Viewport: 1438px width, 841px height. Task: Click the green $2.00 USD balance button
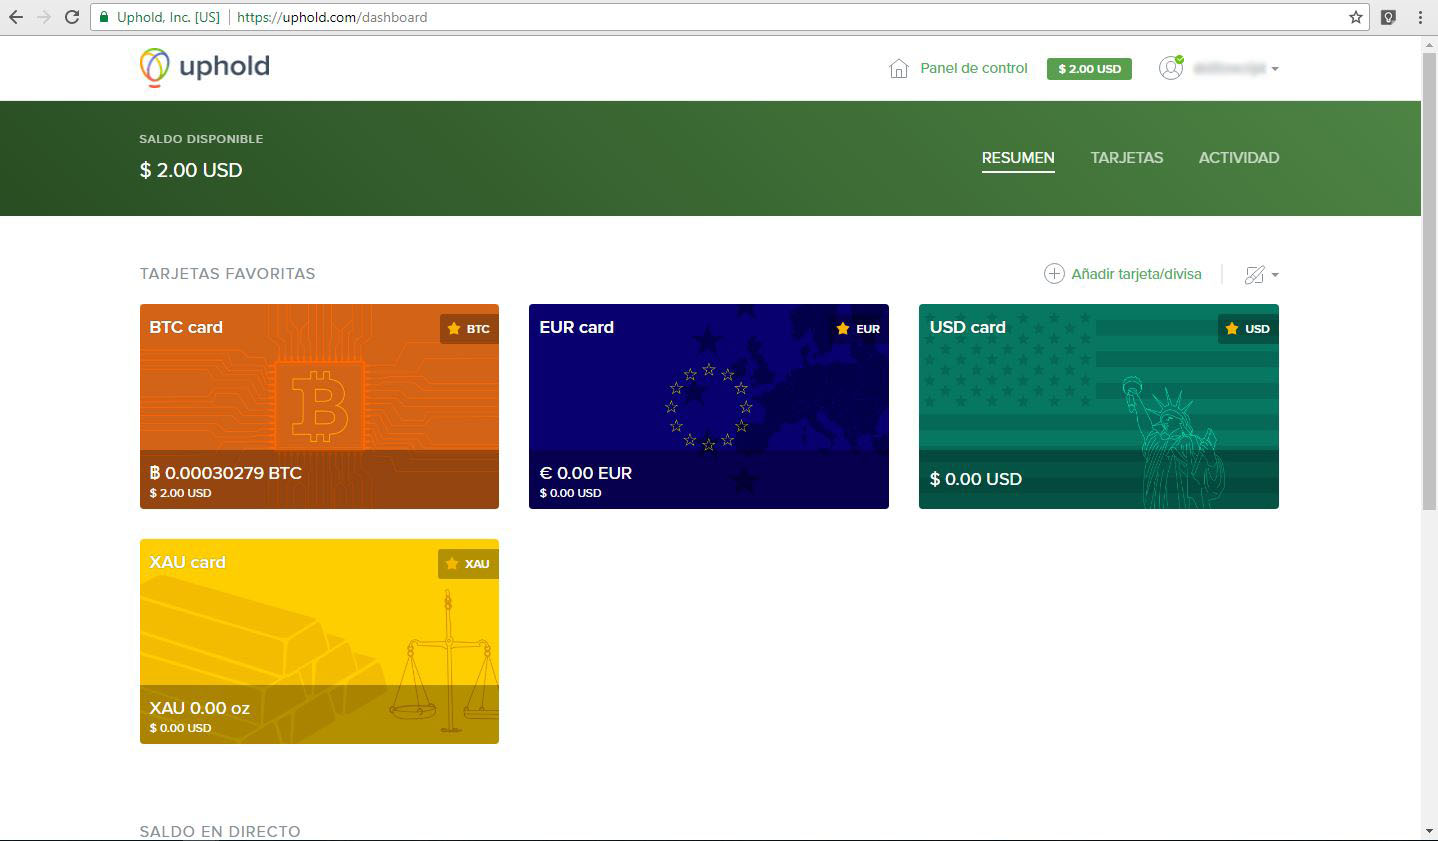click(x=1088, y=68)
